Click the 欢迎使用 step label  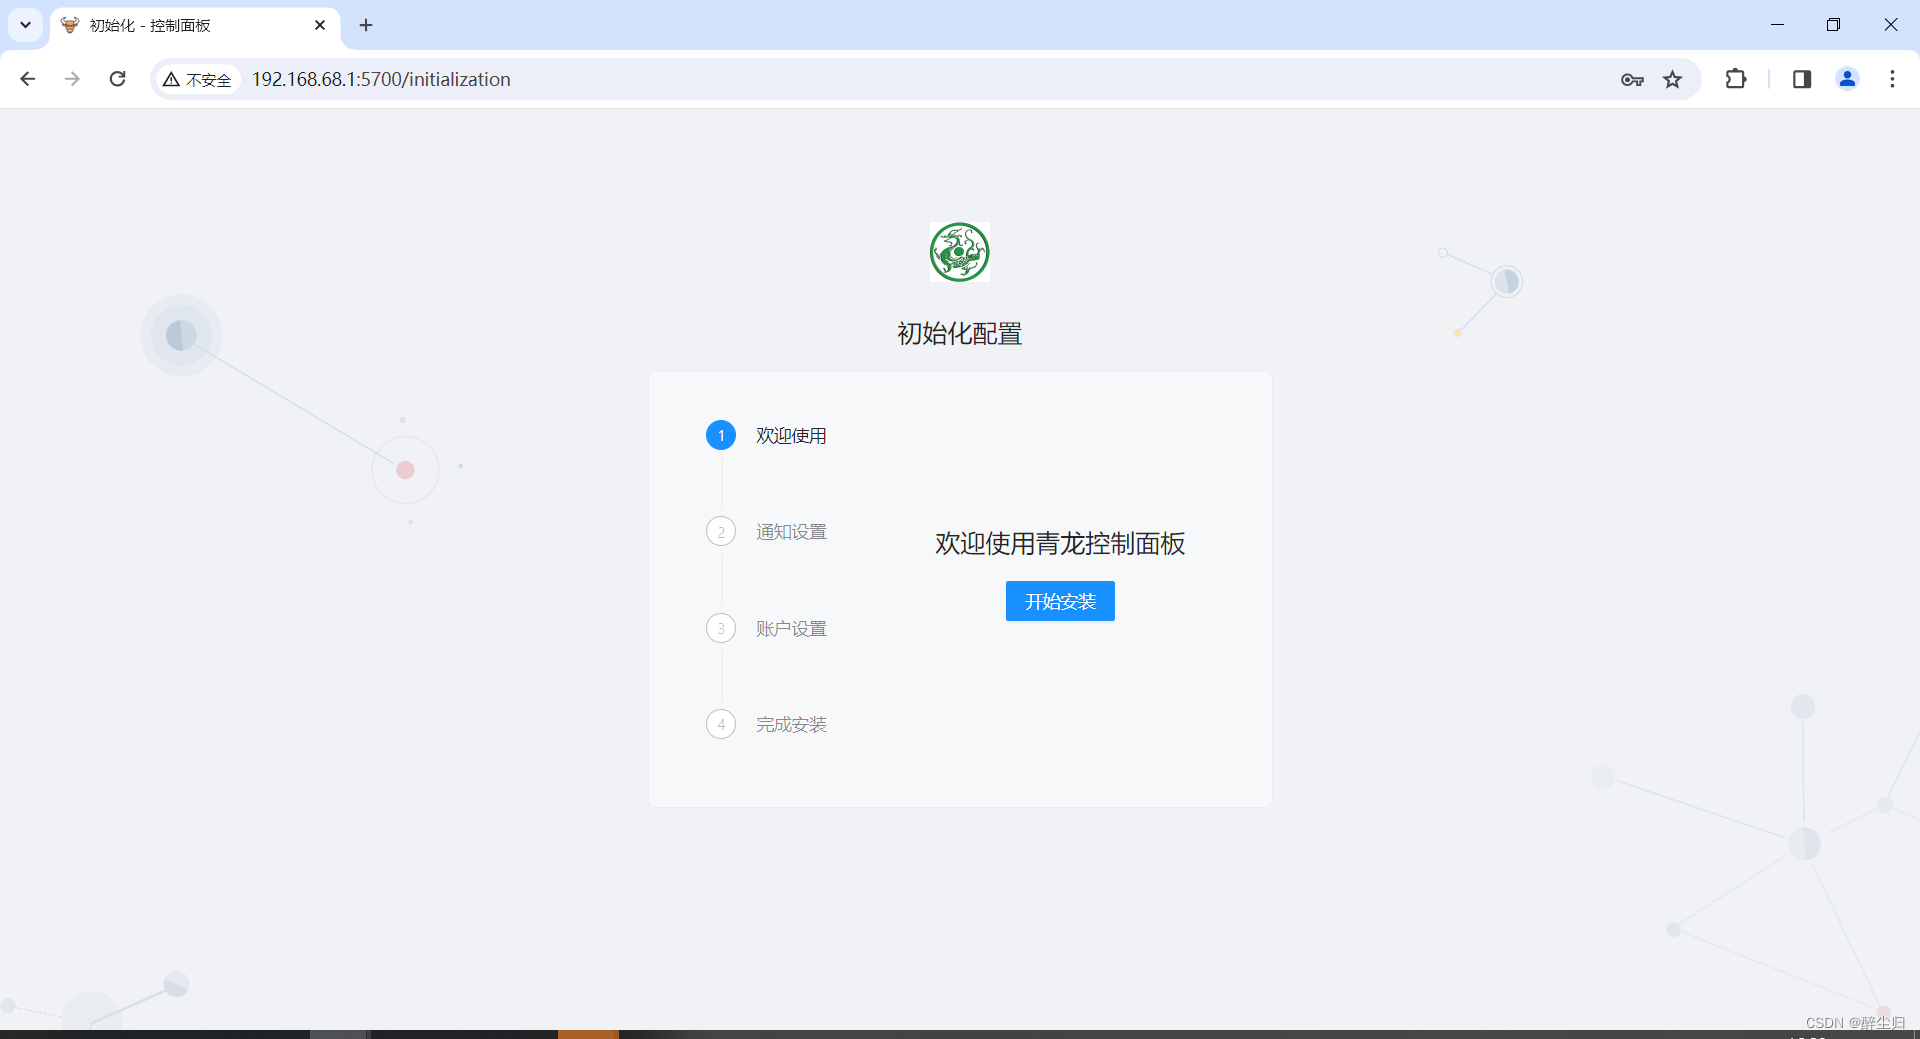point(791,436)
